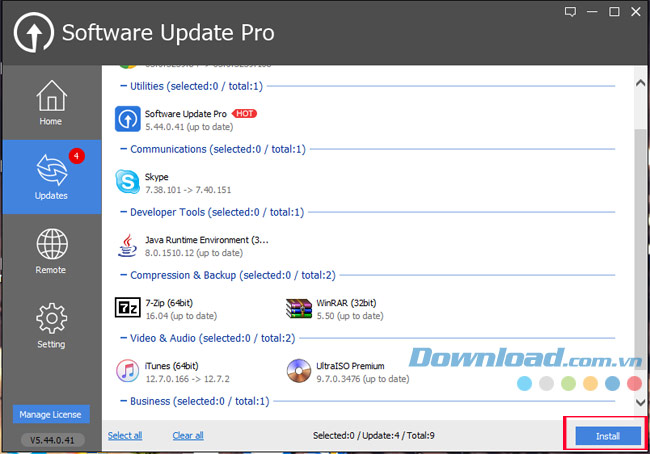Screen dimensions: 650x454
Task: Open the Home section in sidebar
Action: 51,102
